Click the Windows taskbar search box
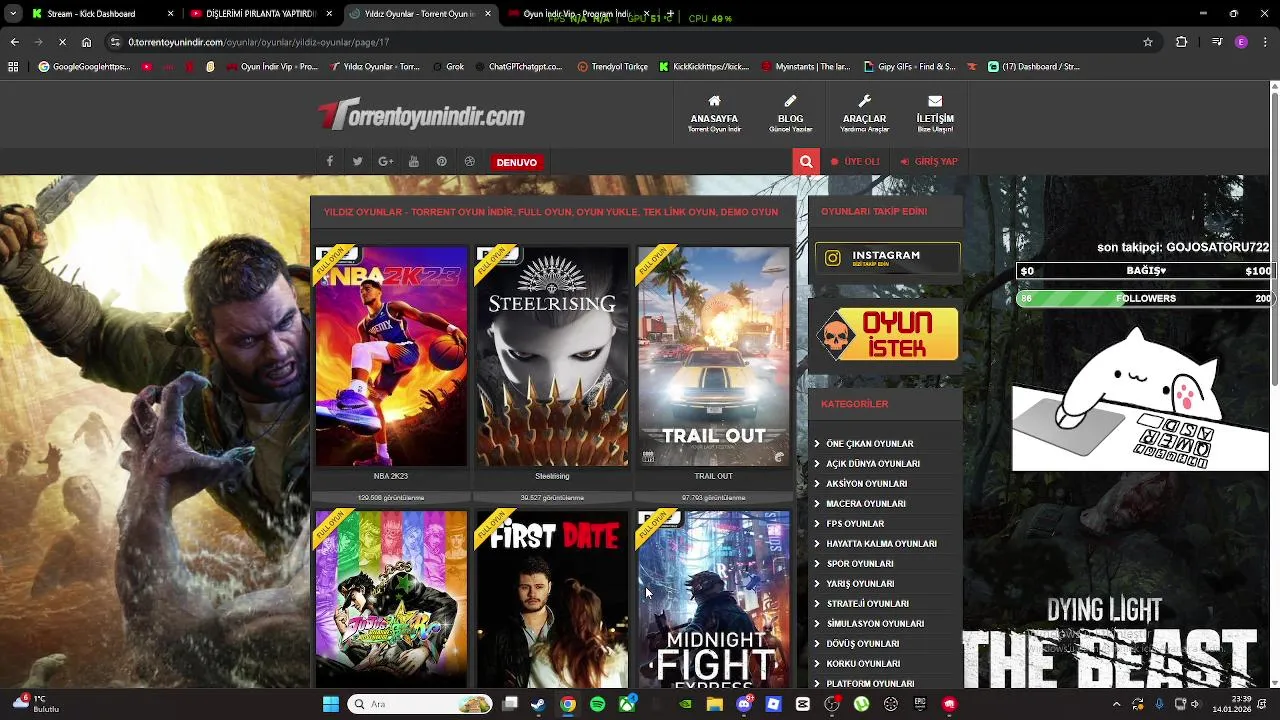The height and width of the screenshot is (720, 1280). tap(420, 704)
